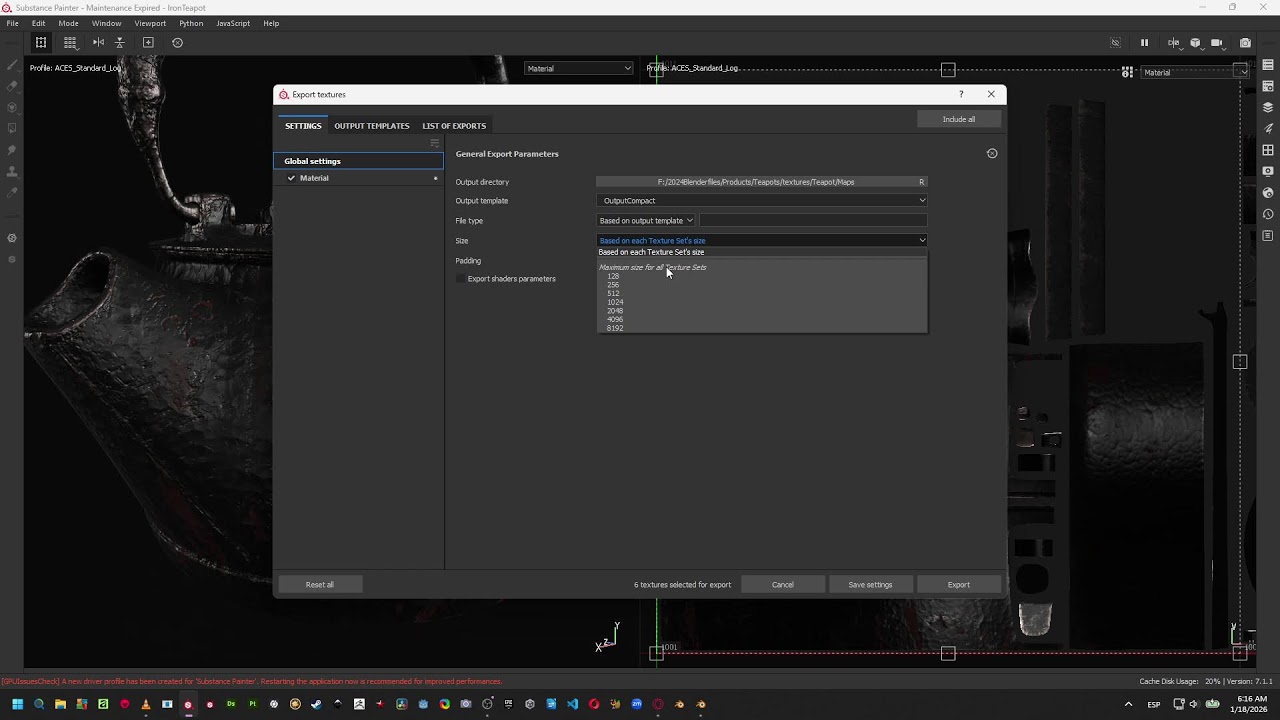Viewport: 1280px width, 720px height.
Task: Open the Output template dropdown
Action: [762, 201]
